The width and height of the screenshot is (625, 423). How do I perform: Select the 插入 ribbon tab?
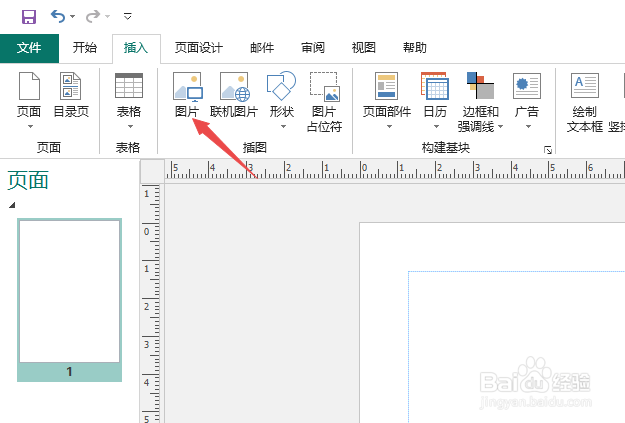[x=136, y=48]
